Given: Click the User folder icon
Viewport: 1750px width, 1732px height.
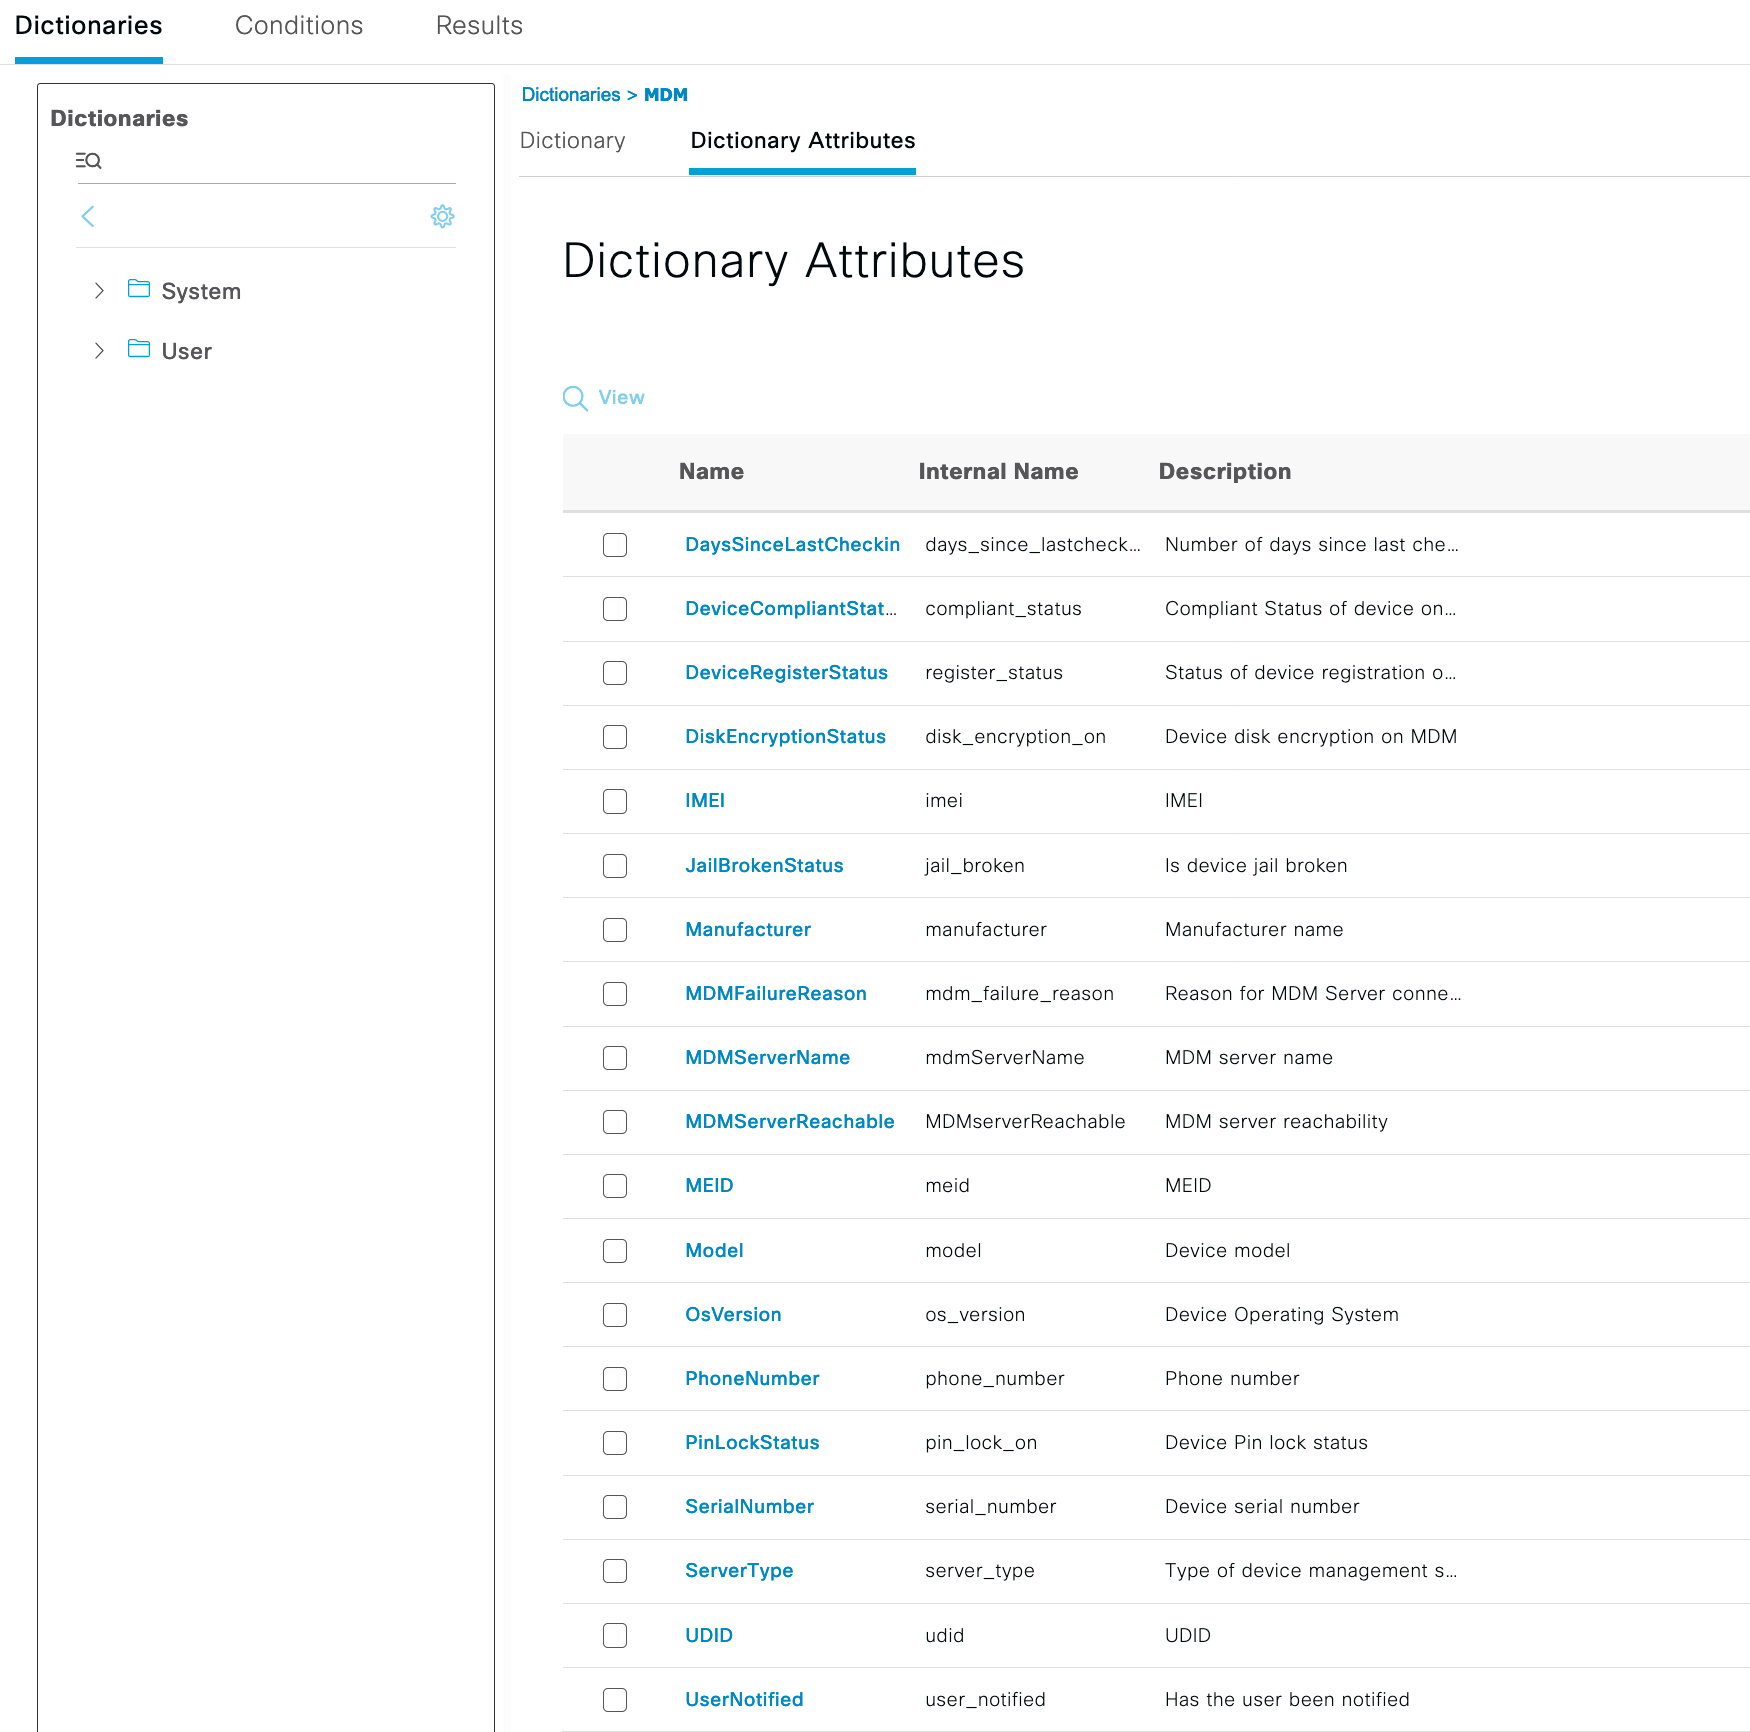Looking at the screenshot, I should coord(139,350).
